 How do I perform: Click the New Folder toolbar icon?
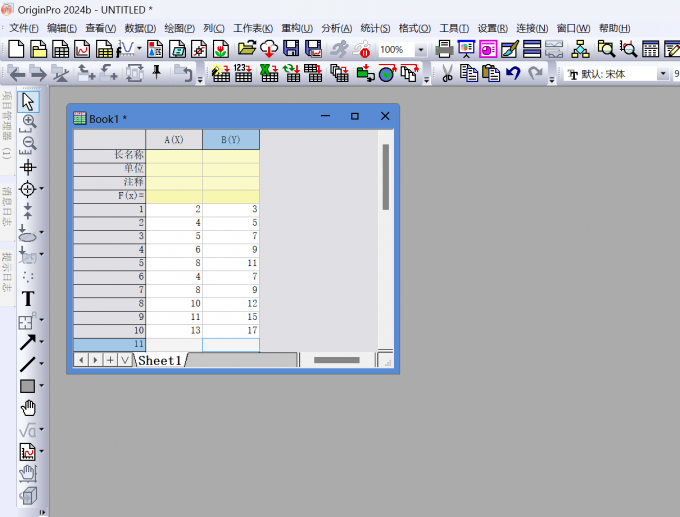pos(38,49)
